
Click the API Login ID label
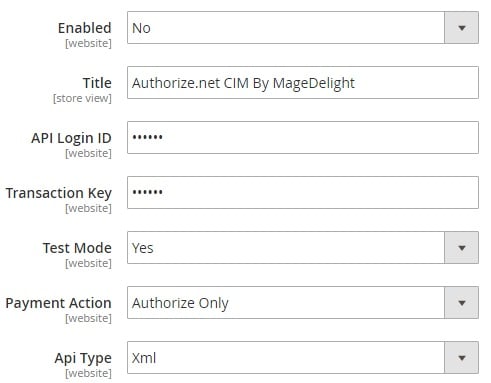[x=71, y=138]
